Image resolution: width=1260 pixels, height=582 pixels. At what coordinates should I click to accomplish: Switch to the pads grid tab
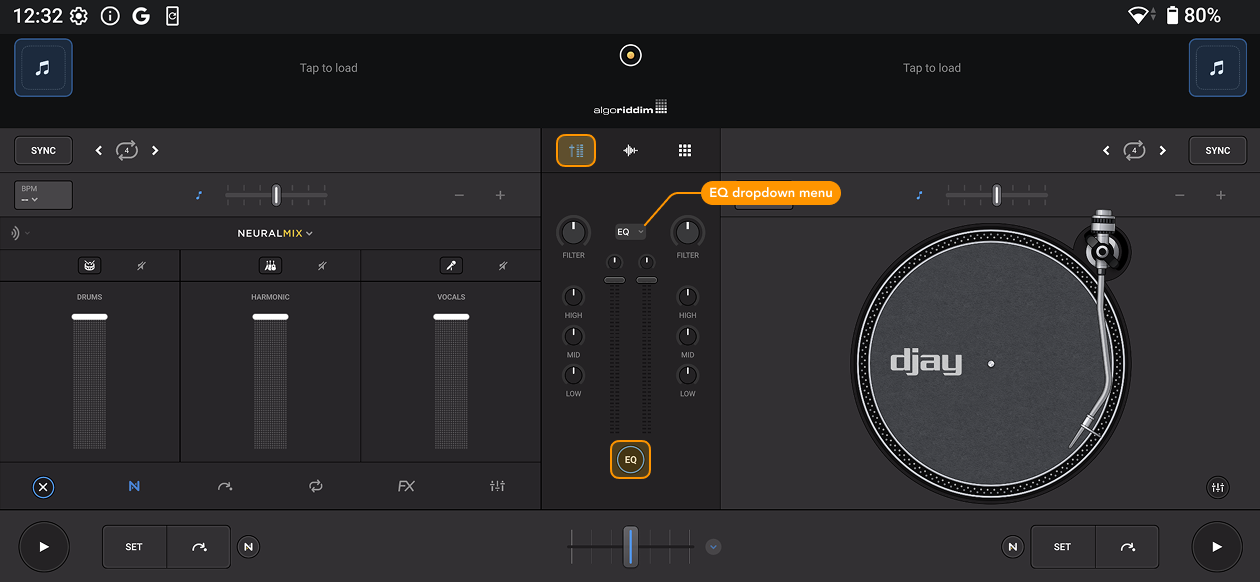point(685,149)
